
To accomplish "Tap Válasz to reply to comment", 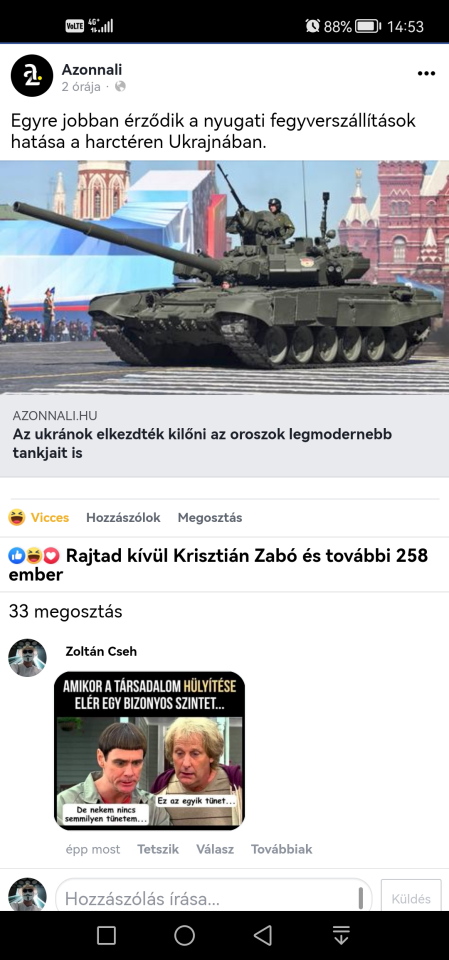I will coord(215,849).
